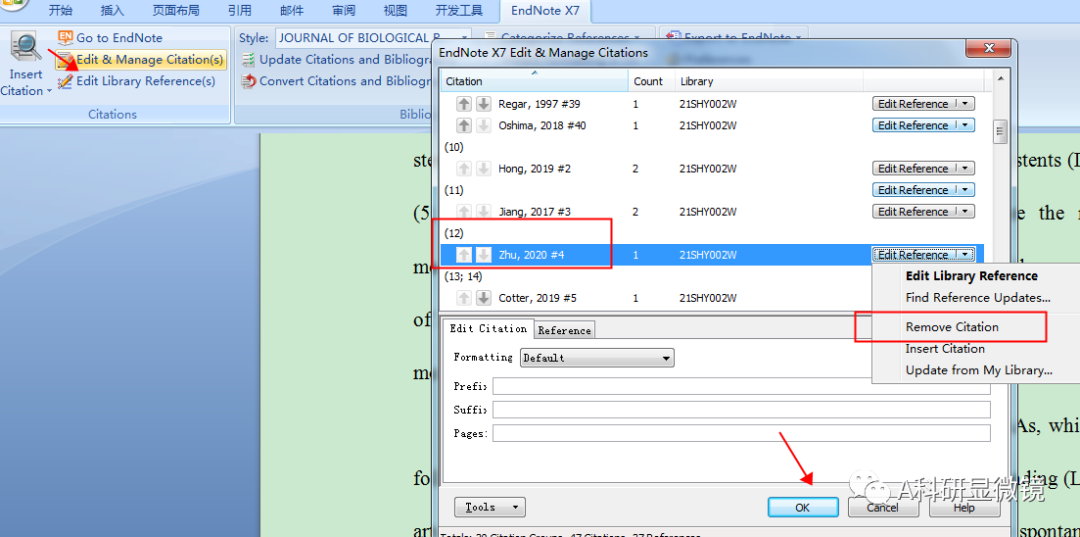1080x537 pixels.
Task: Click down arrow for Jiang, 2017 #3
Action: pyautogui.click(x=484, y=211)
